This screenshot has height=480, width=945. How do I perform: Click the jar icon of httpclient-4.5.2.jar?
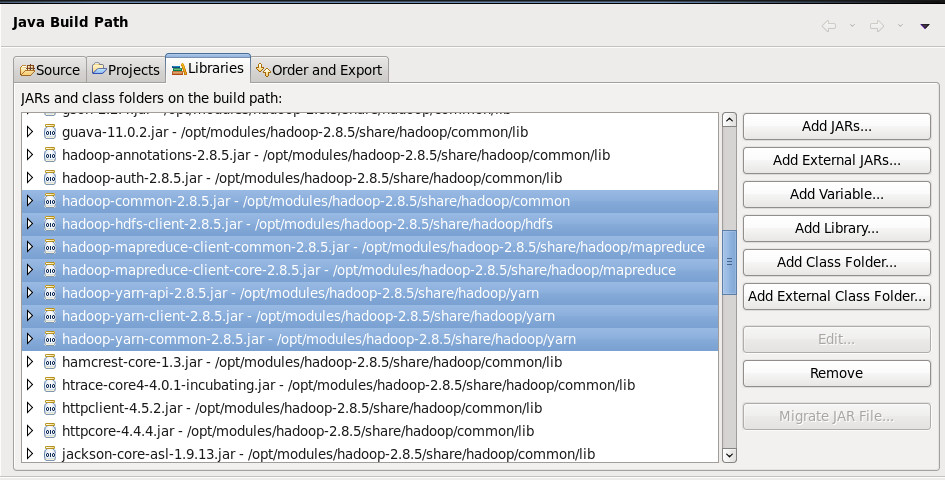tap(50, 408)
